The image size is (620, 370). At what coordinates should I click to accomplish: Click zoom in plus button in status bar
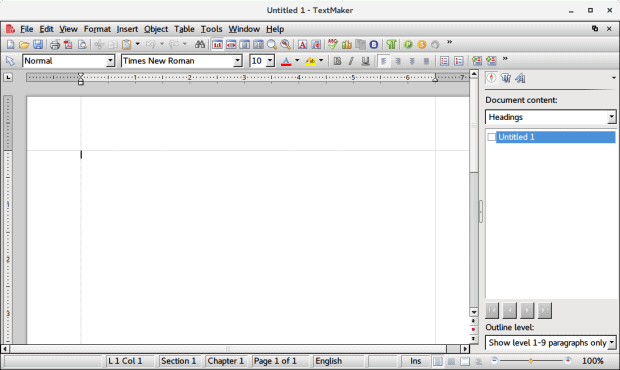[568, 360]
